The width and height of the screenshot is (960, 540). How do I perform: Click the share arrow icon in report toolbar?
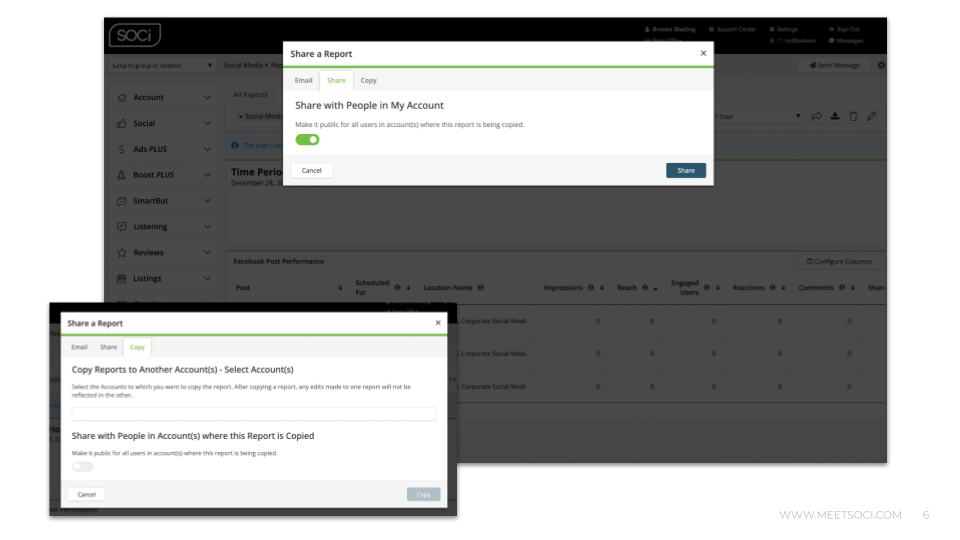click(817, 117)
